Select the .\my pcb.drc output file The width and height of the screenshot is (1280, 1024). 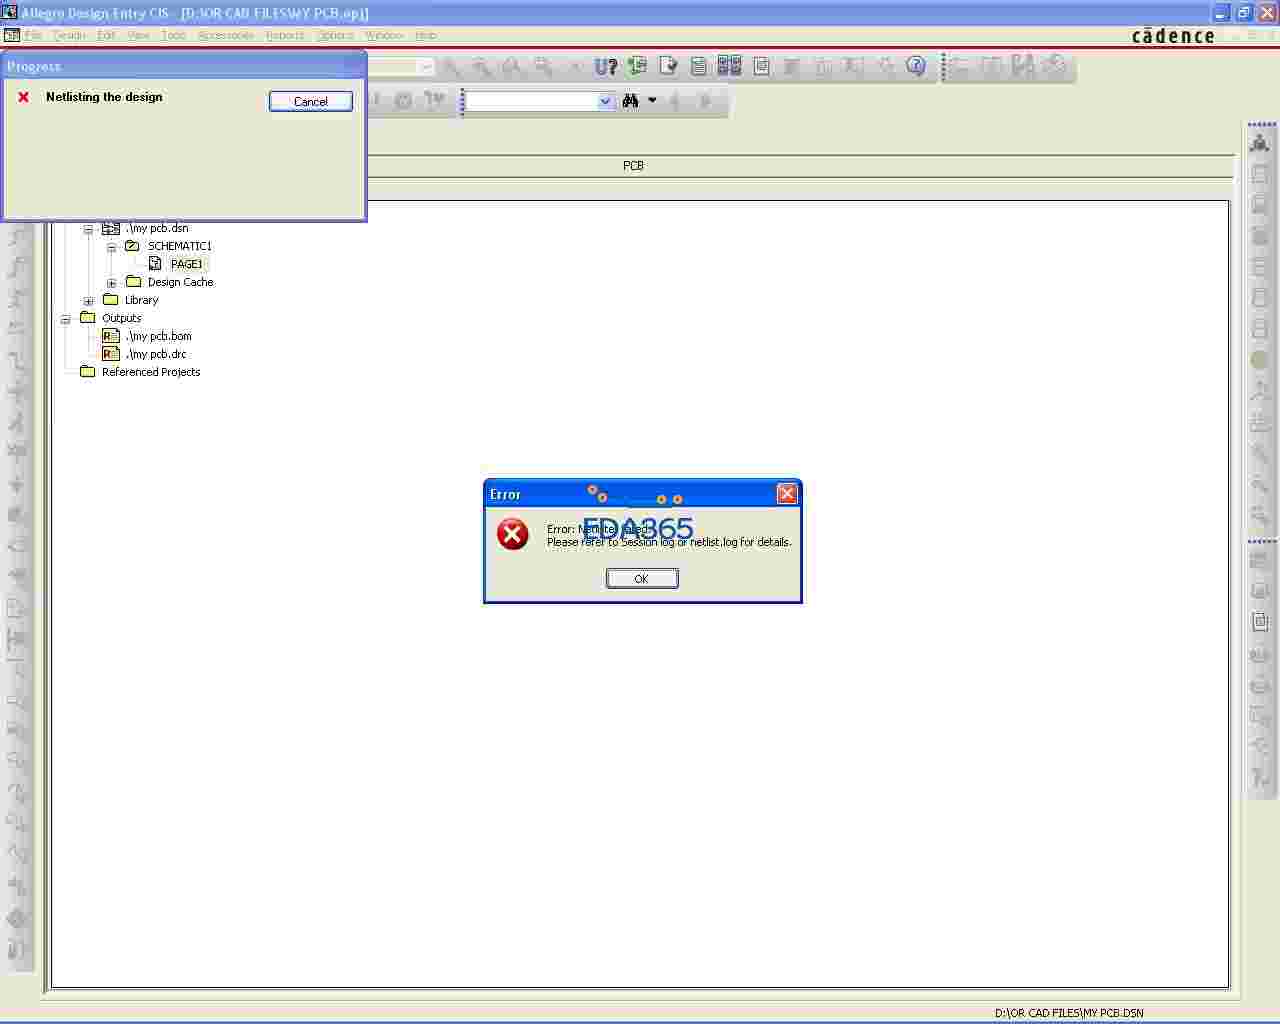[156, 354]
